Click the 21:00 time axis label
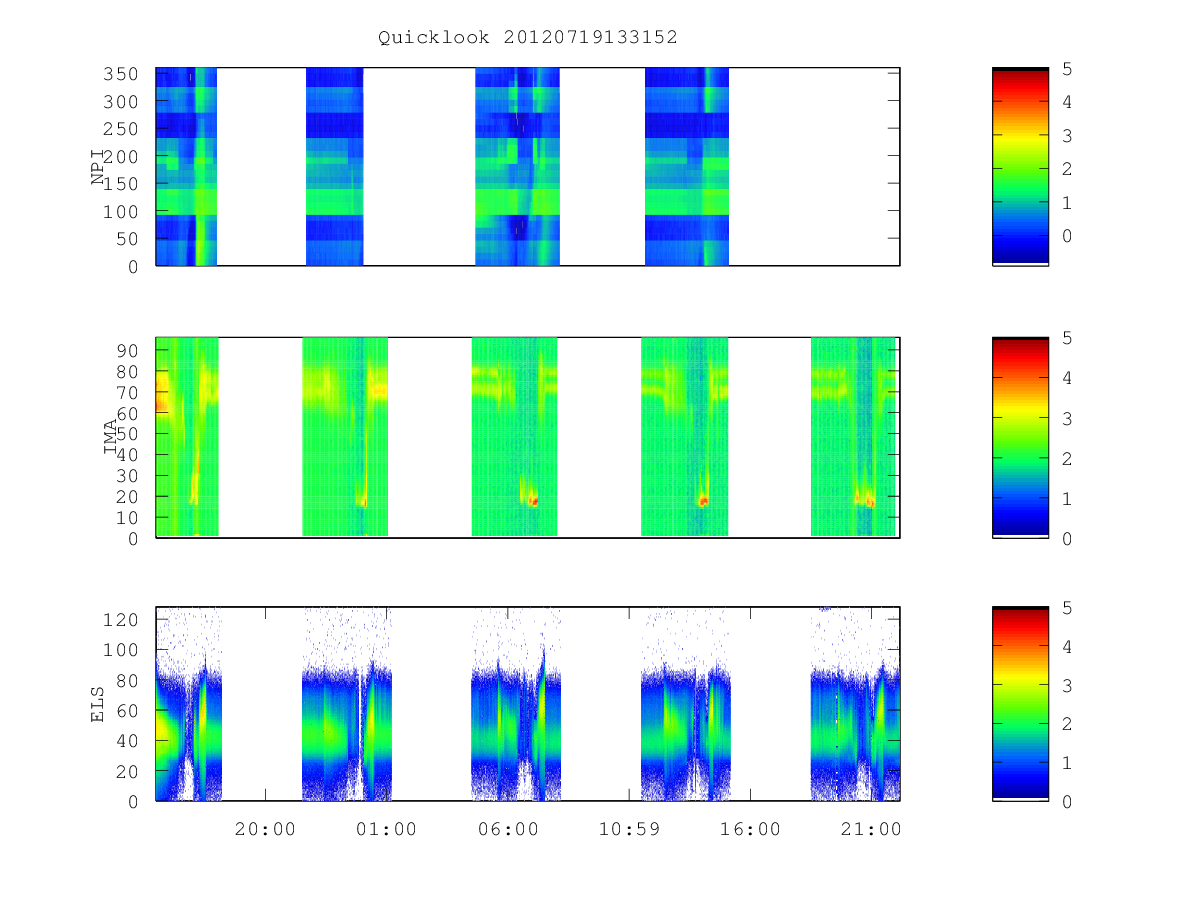Viewport: 1200px width, 900px height. point(871,829)
